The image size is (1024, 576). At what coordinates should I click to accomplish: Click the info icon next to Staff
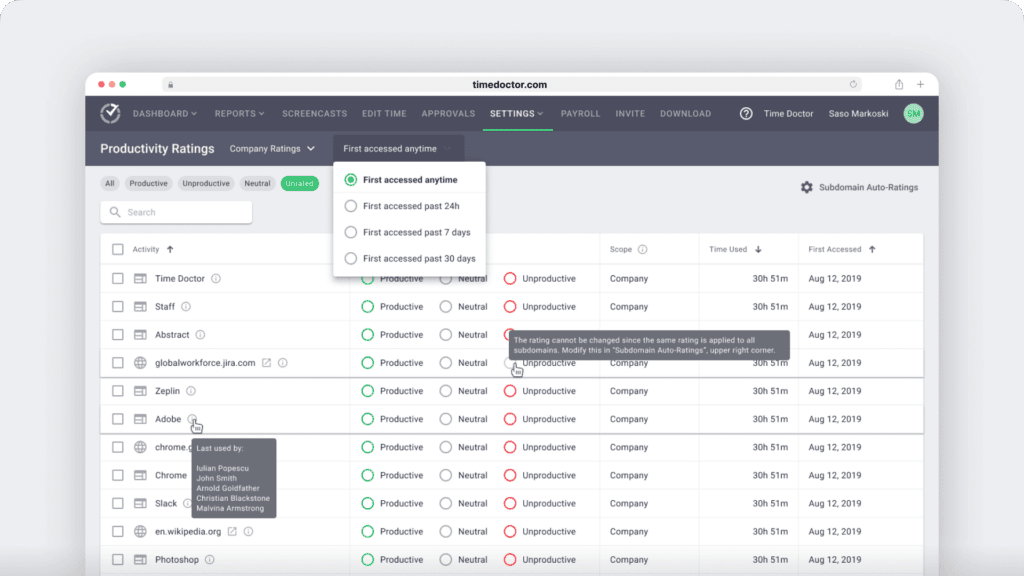(x=186, y=307)
